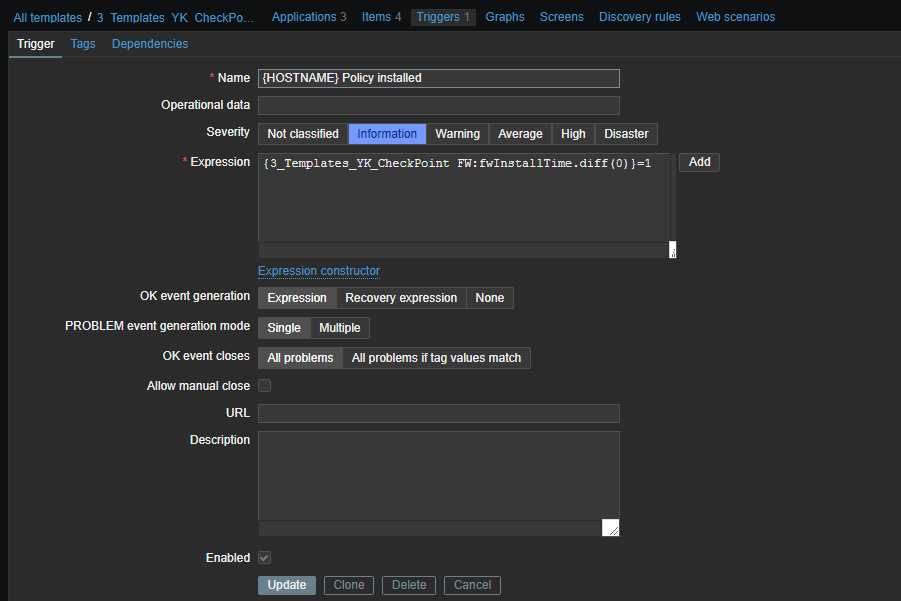The height and width of the screenshot is (601, 901).
Task: Switch to the Trigger tab
Action: coord(36,44)
